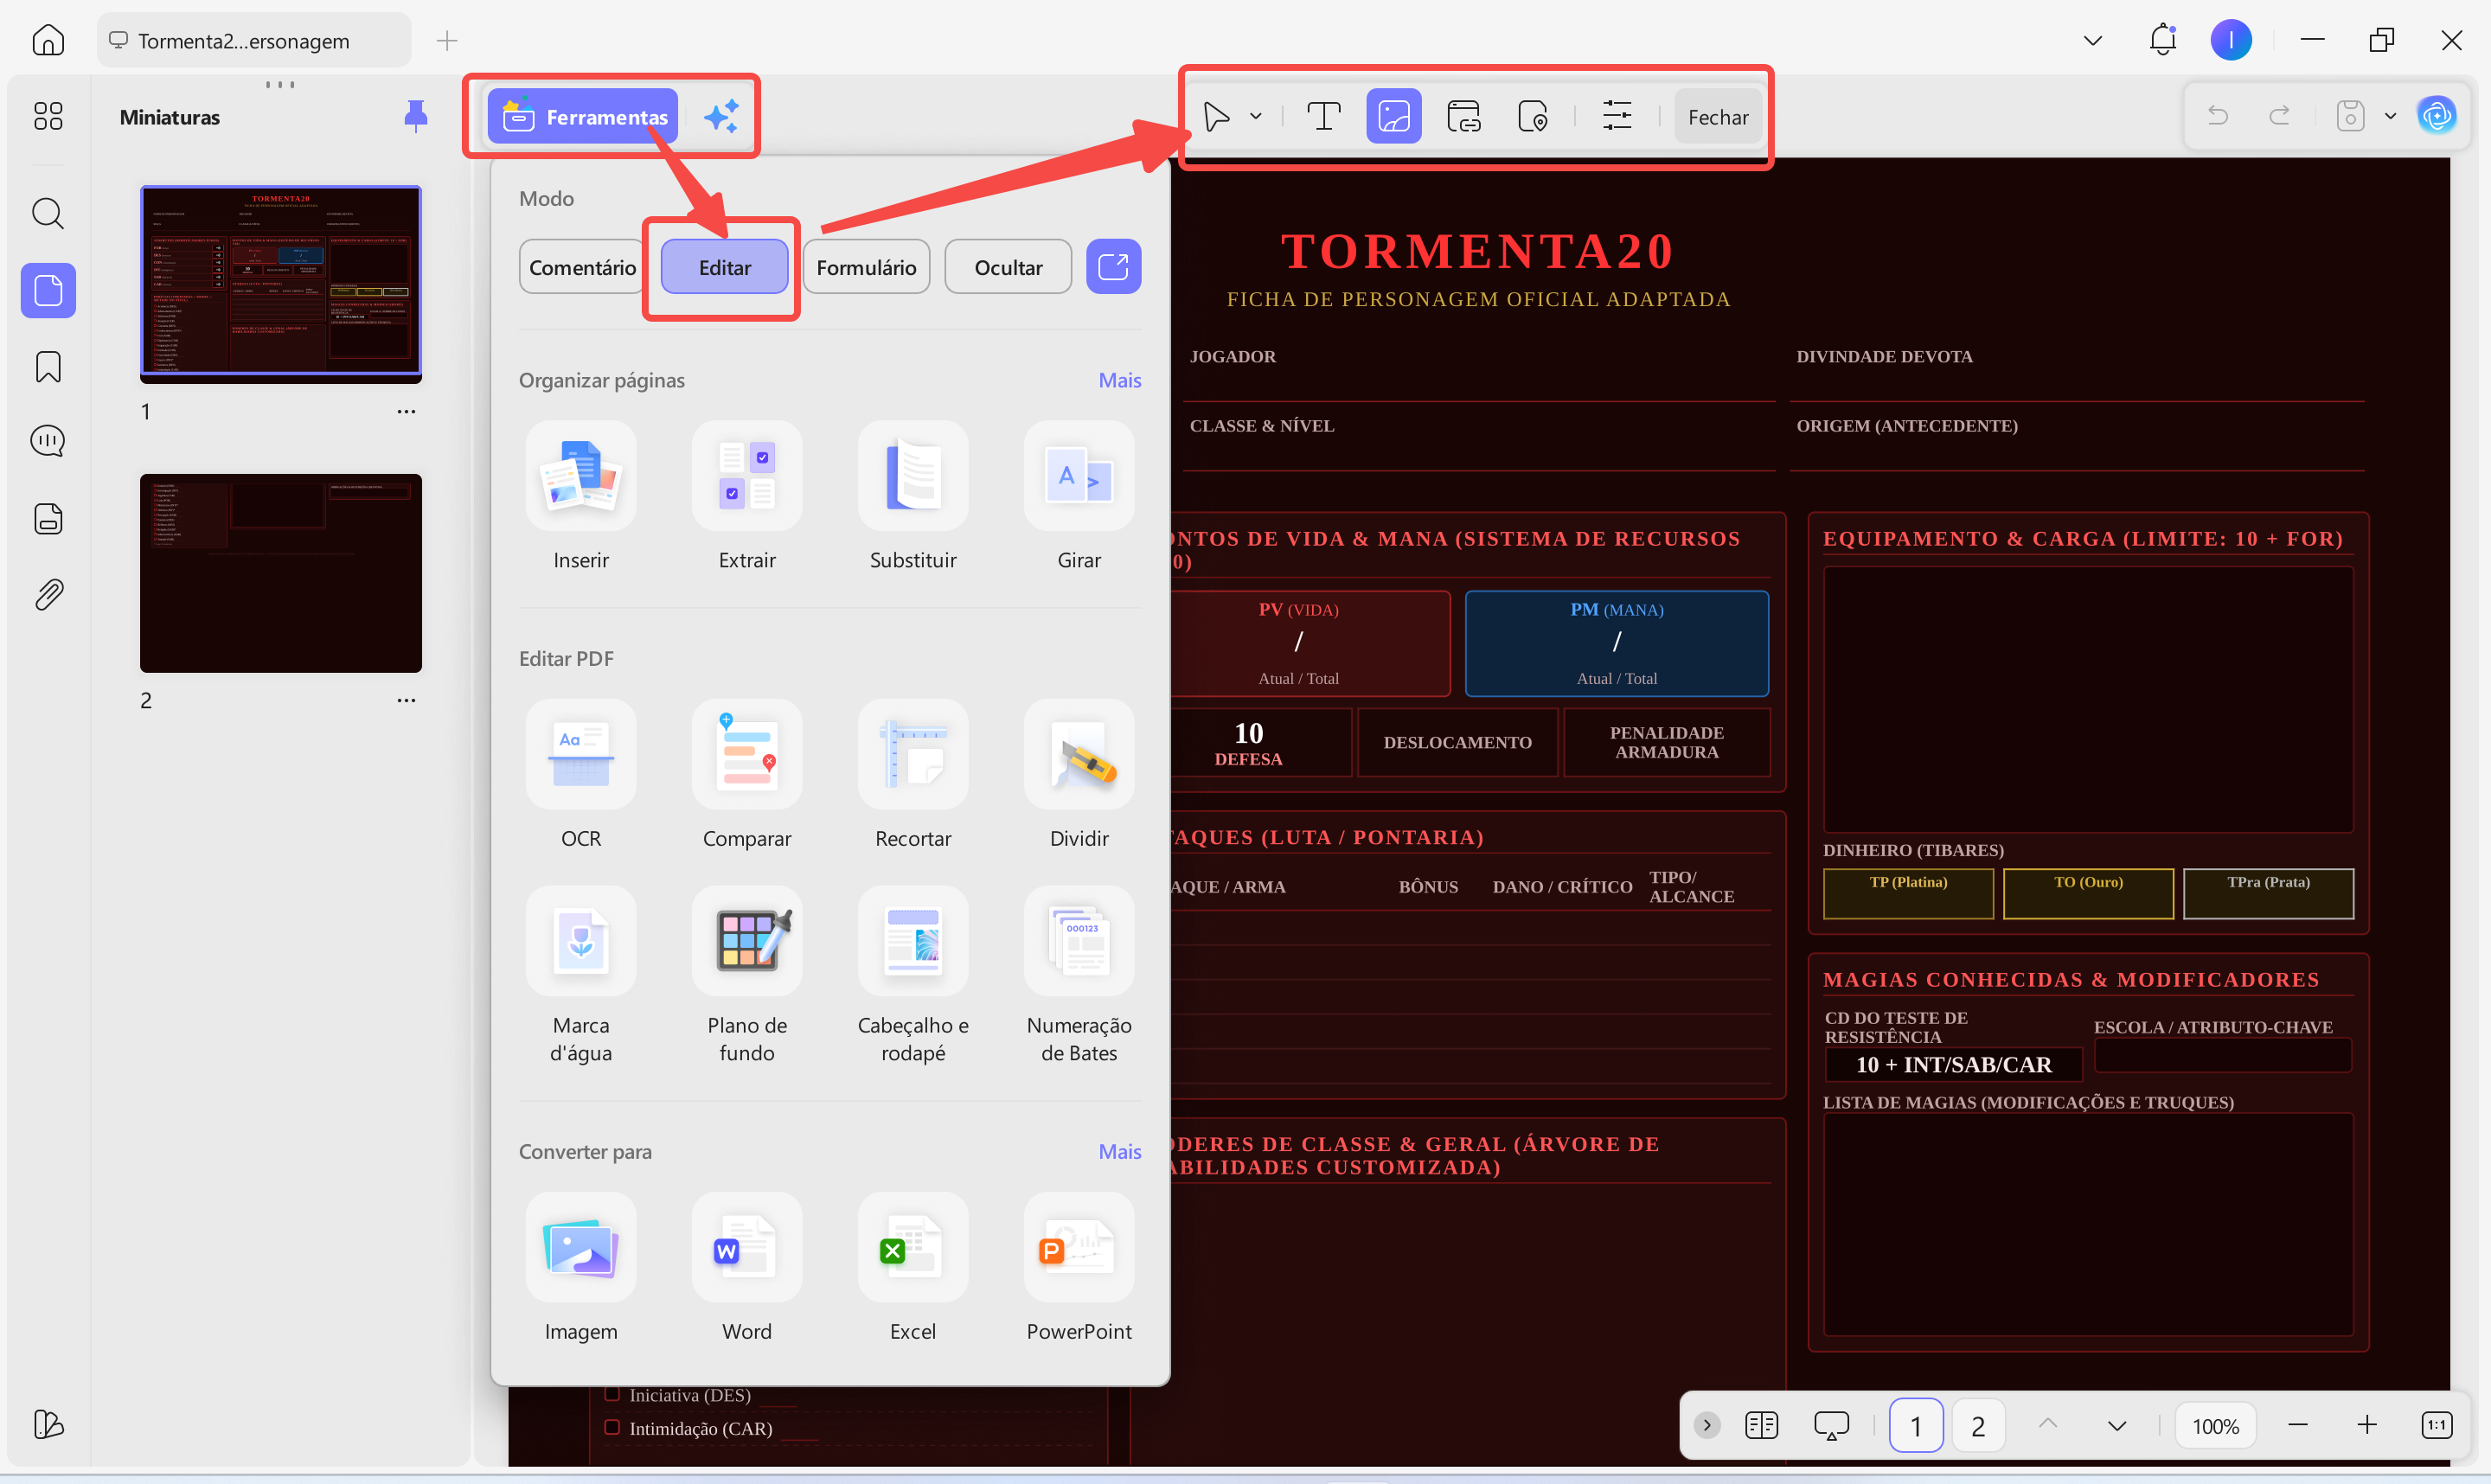Select the link edit tool

point(1463,117)
